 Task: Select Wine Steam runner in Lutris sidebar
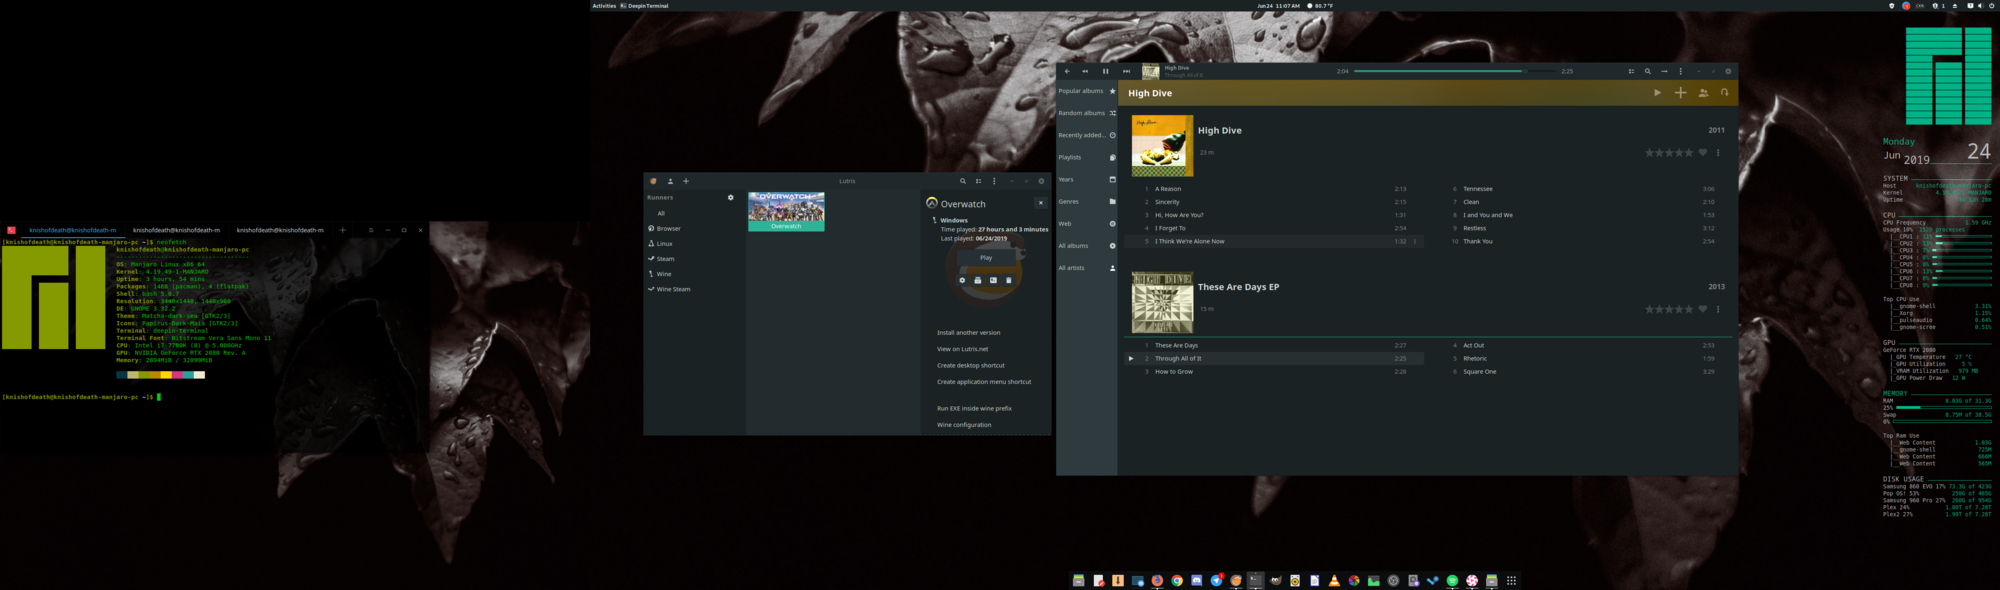(673, 289)
